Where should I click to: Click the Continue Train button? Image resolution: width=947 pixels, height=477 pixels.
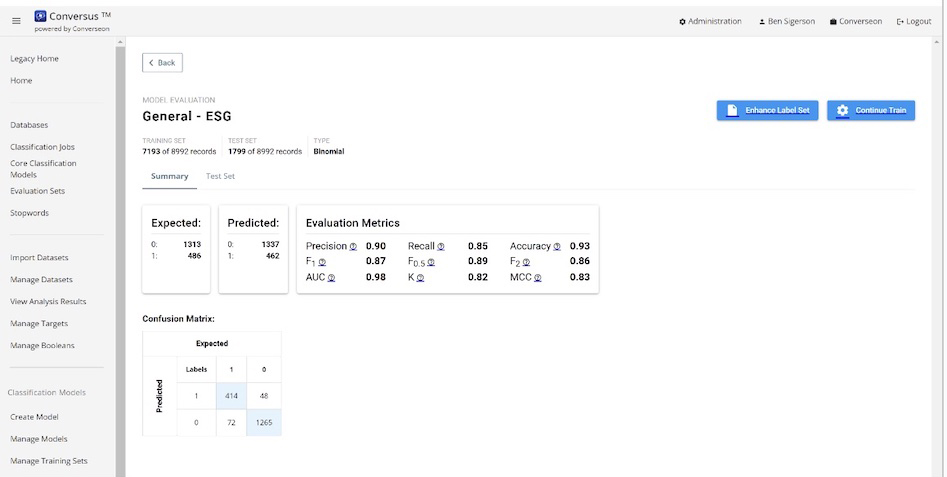click(x=871, y=110)
